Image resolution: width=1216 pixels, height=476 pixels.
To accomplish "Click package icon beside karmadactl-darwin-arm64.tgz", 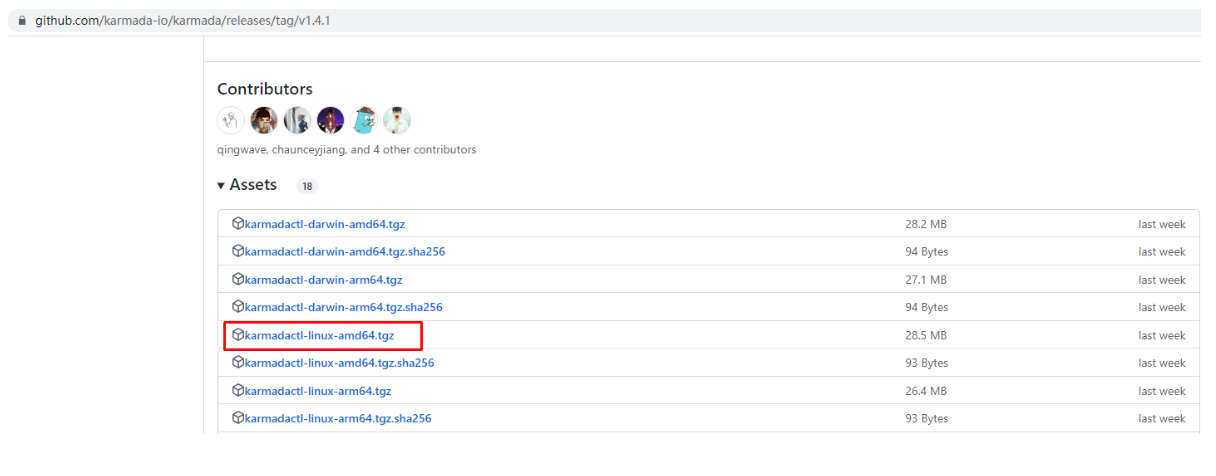I will click(238, 279).
